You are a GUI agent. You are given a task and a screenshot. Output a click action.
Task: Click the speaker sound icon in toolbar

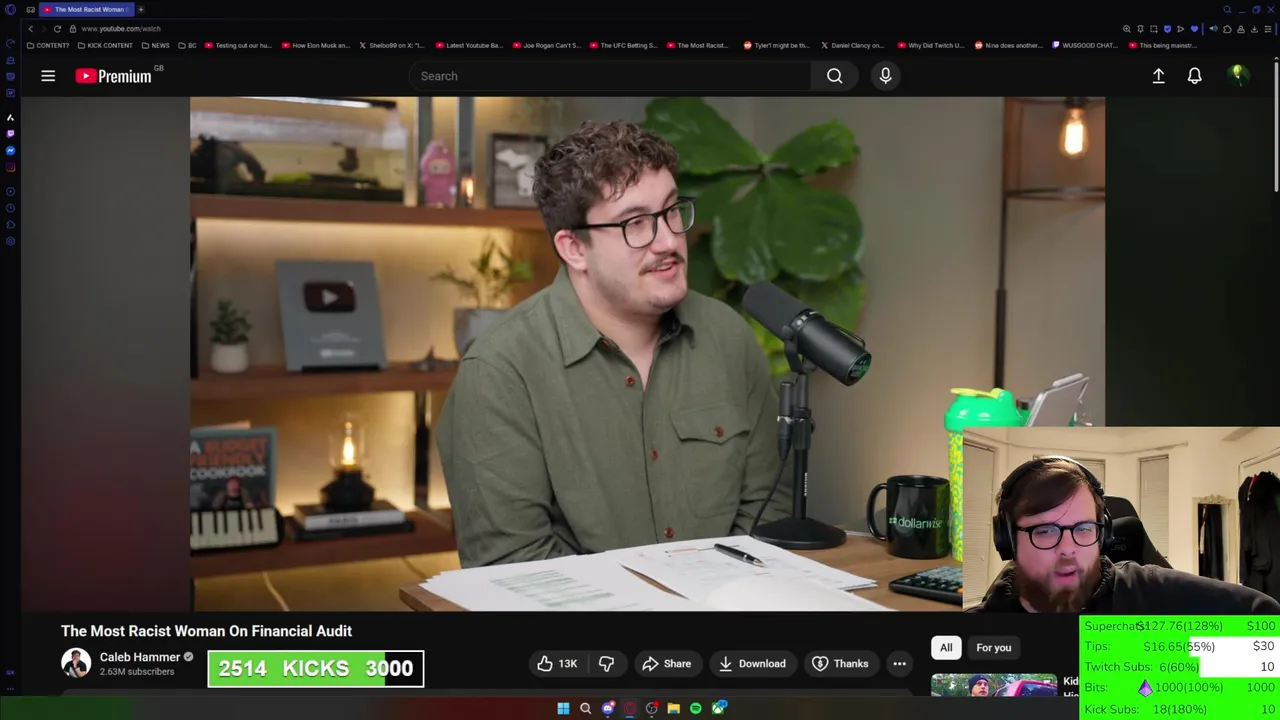1213,29
